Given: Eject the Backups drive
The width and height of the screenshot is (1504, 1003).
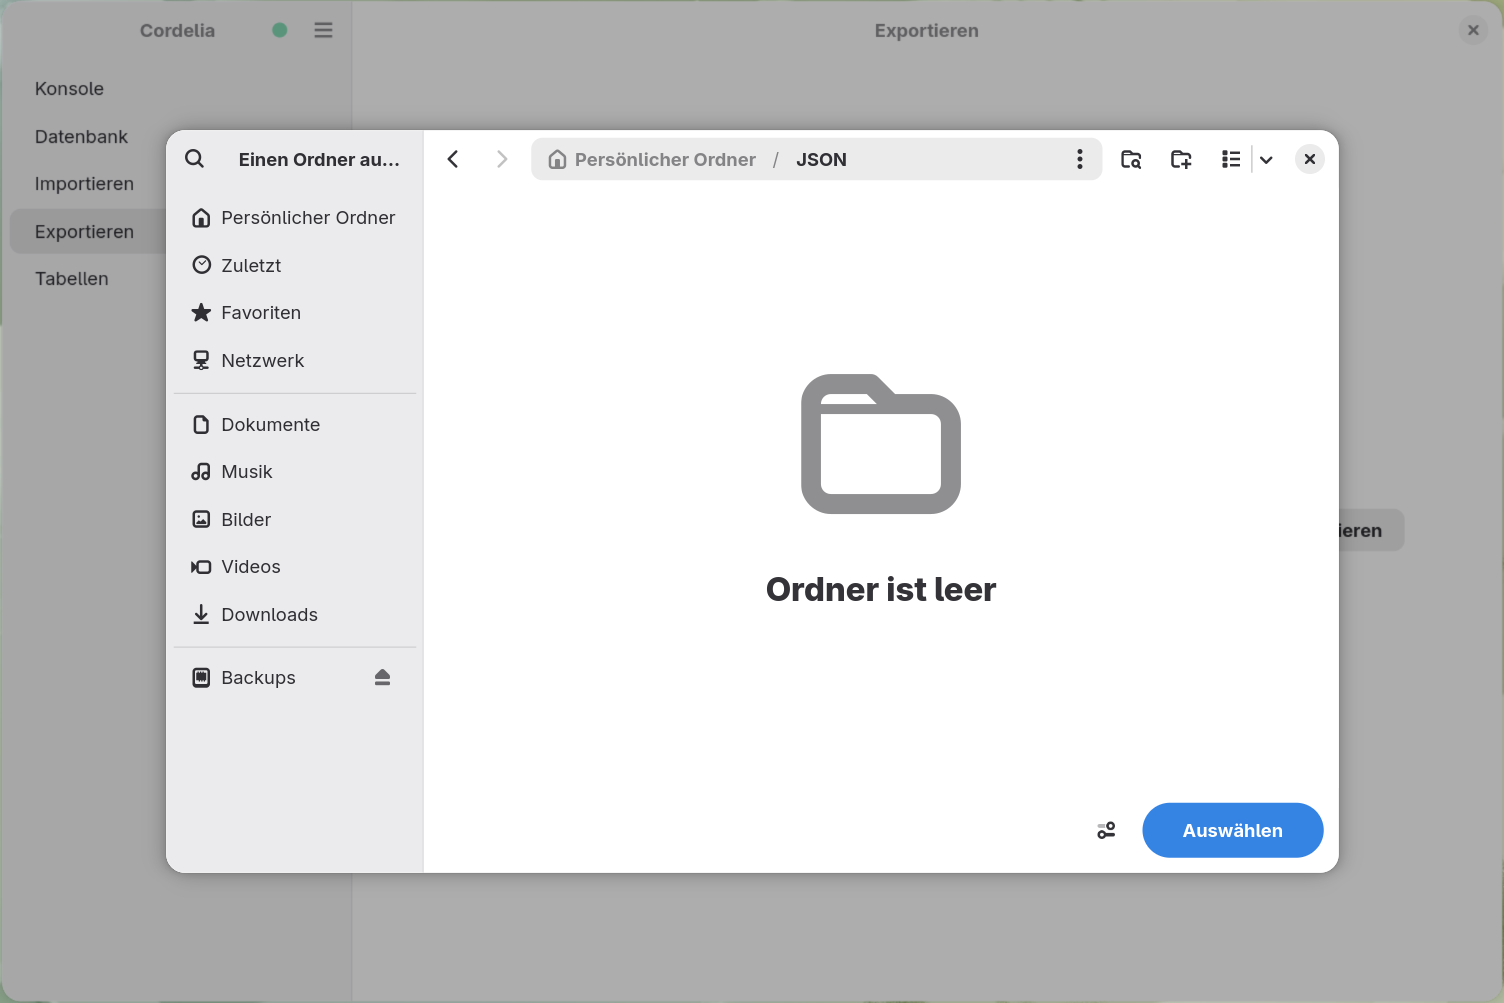Looking at the screenshot, I should [x=382, y=678].
